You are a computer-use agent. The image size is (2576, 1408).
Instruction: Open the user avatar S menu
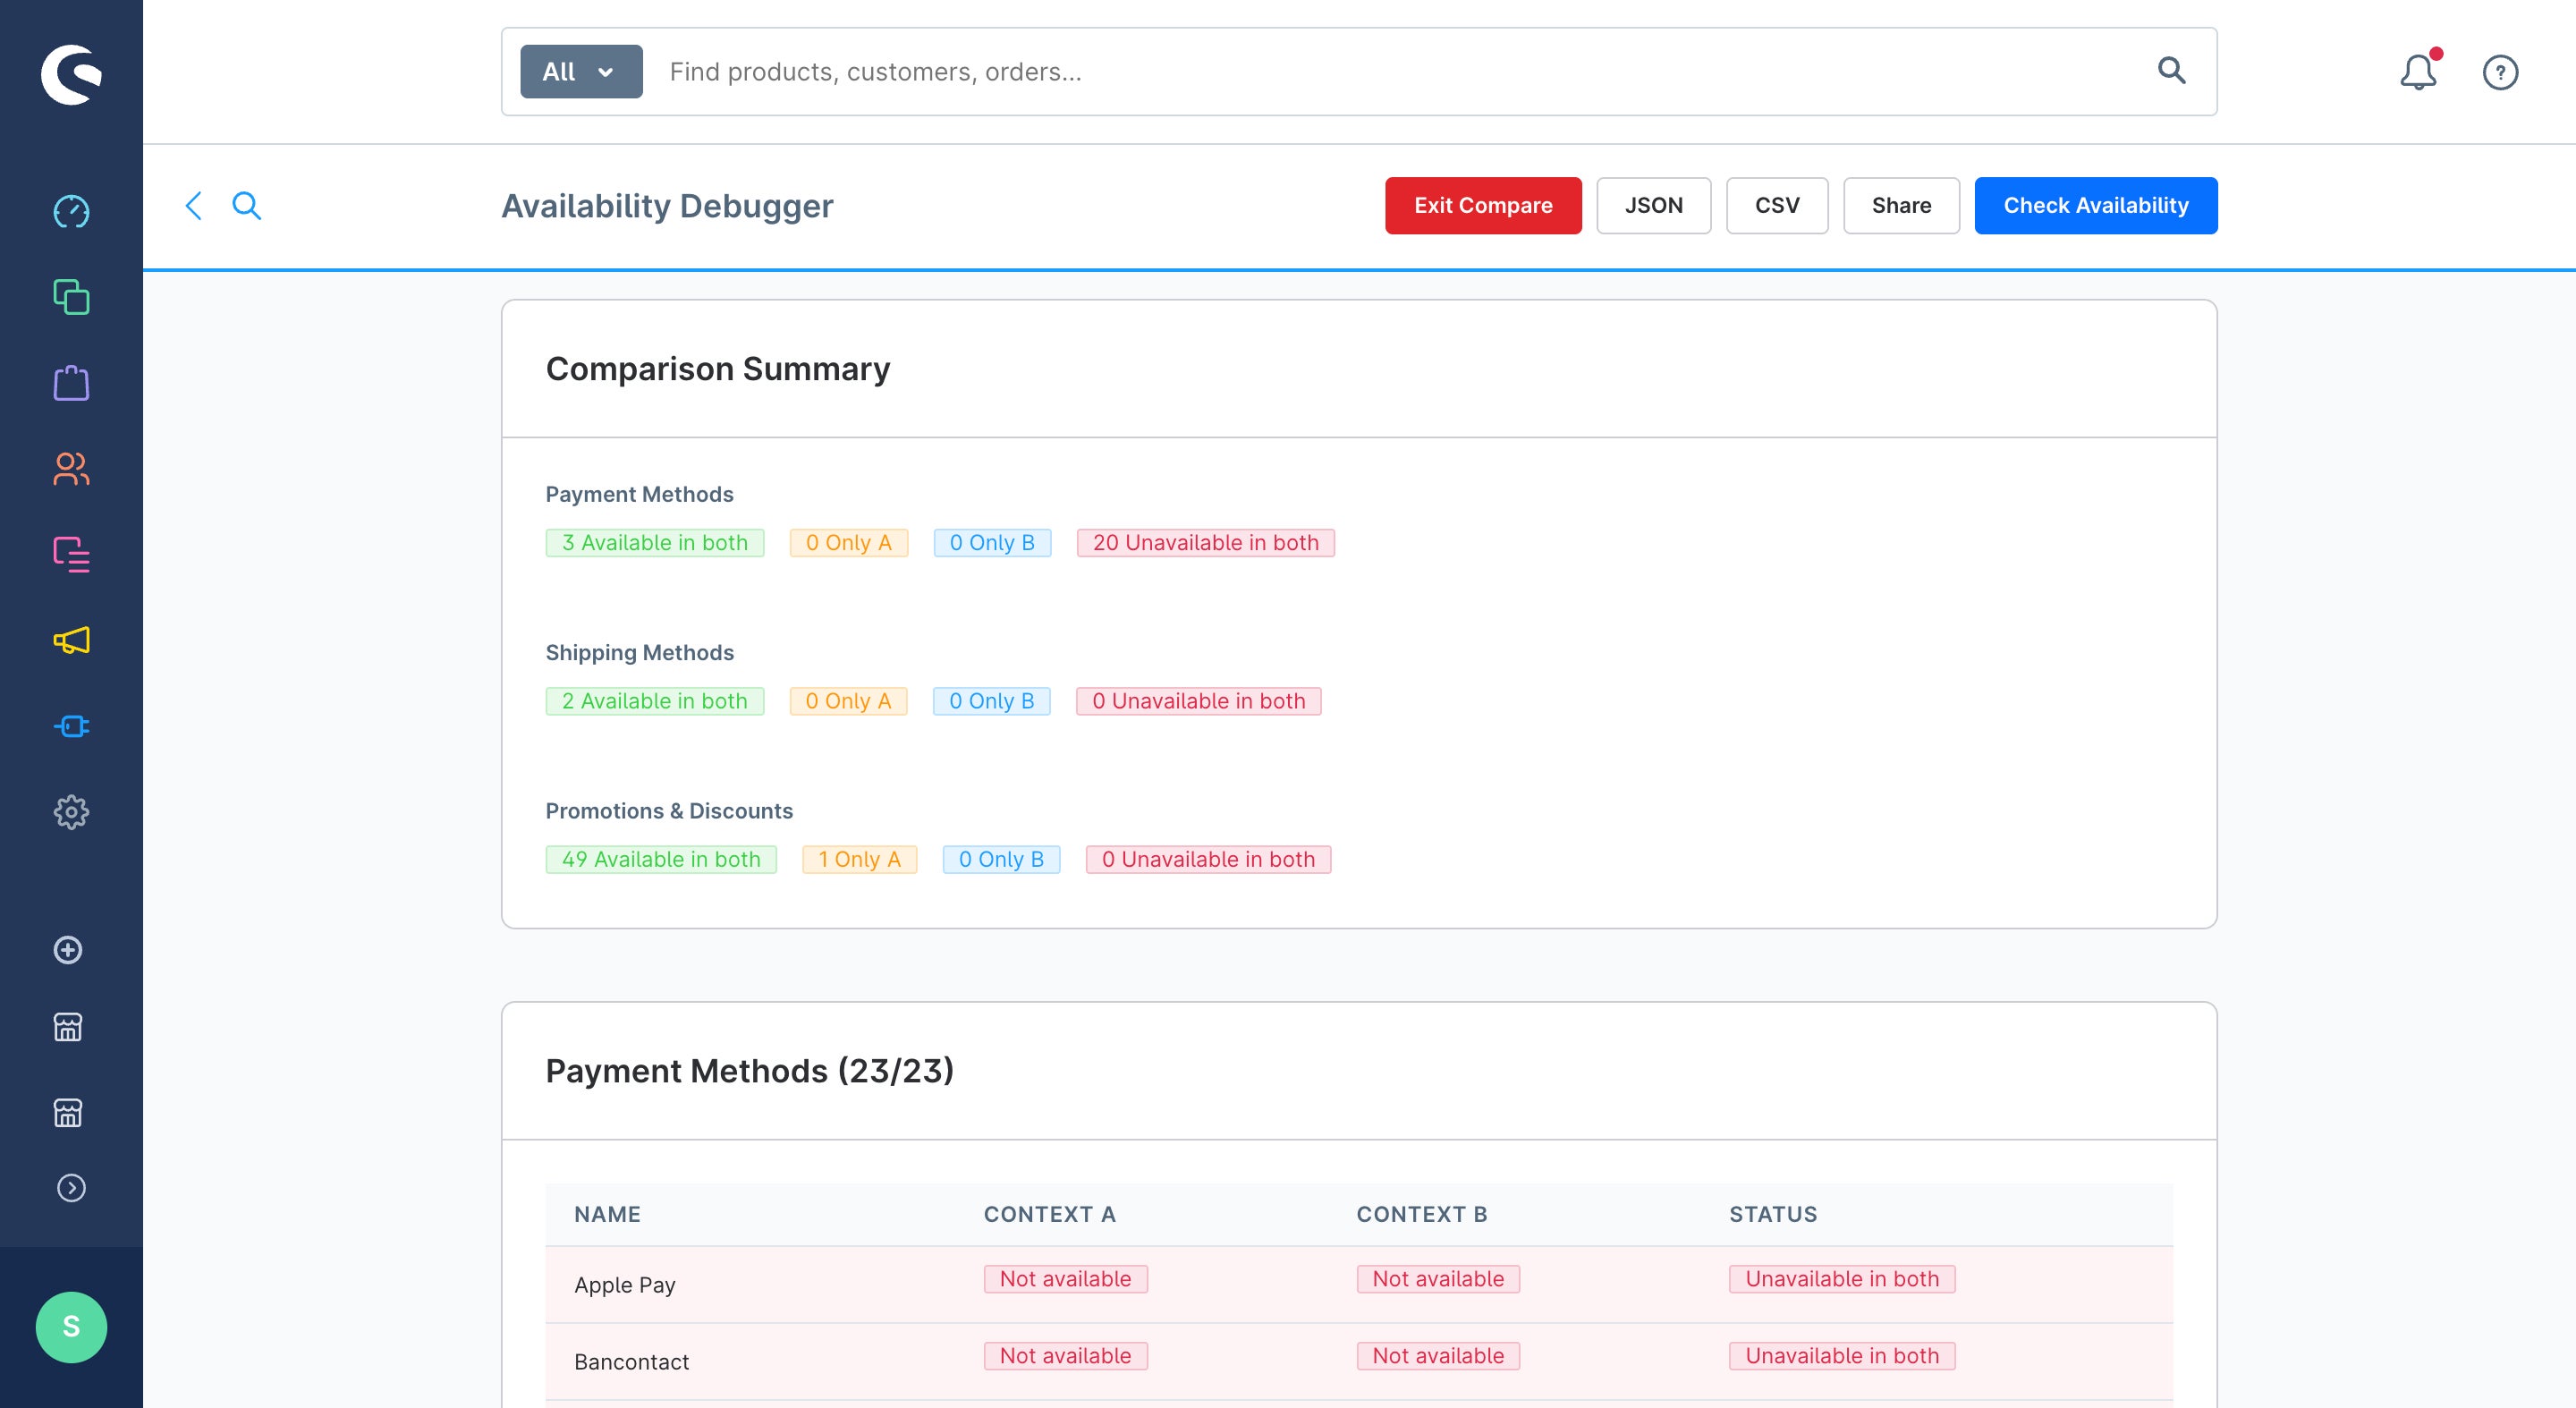(x=71, y=1327)
